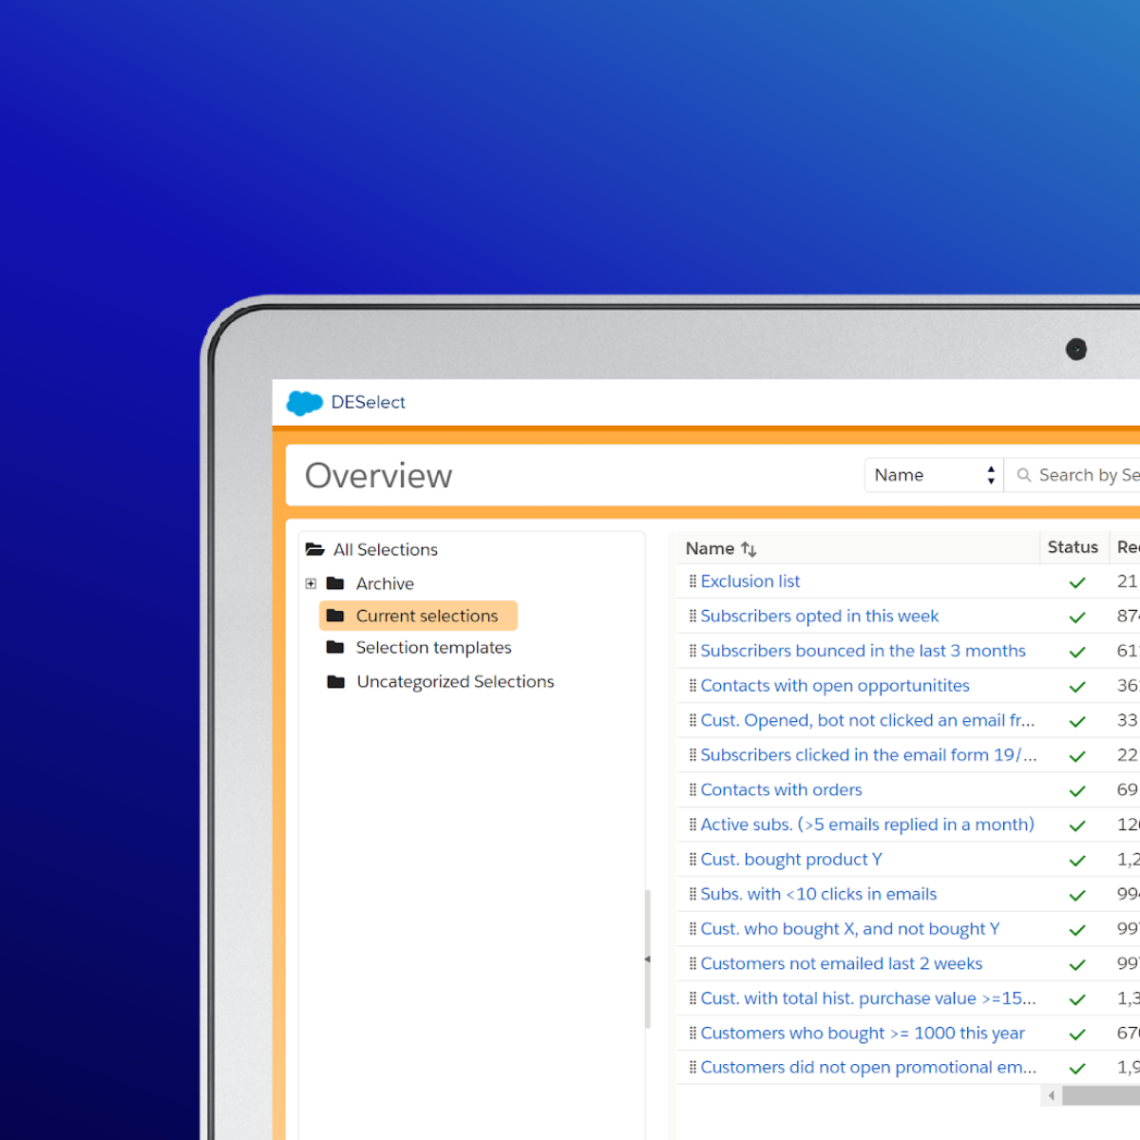Click the sort arrows next to the Name column
This screenshot has height=1140, width=1140.
coord(749,548)
